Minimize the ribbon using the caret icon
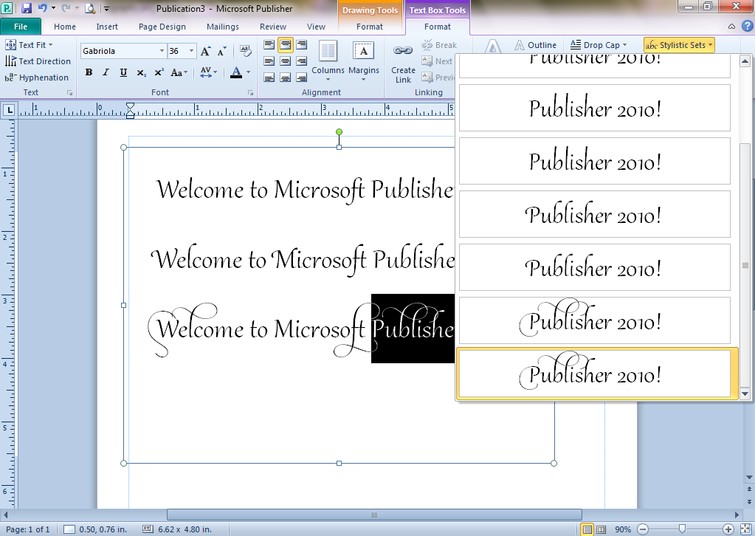Image resolution: width=755 pixels, height=536 pixels. point(731,26)
